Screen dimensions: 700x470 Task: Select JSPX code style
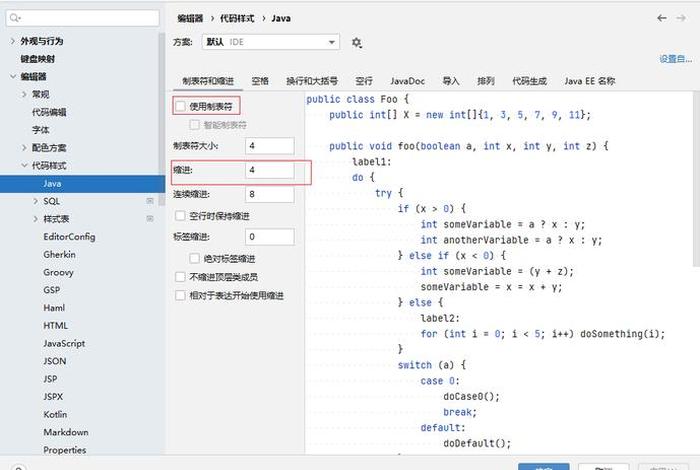tap(53, 396)
